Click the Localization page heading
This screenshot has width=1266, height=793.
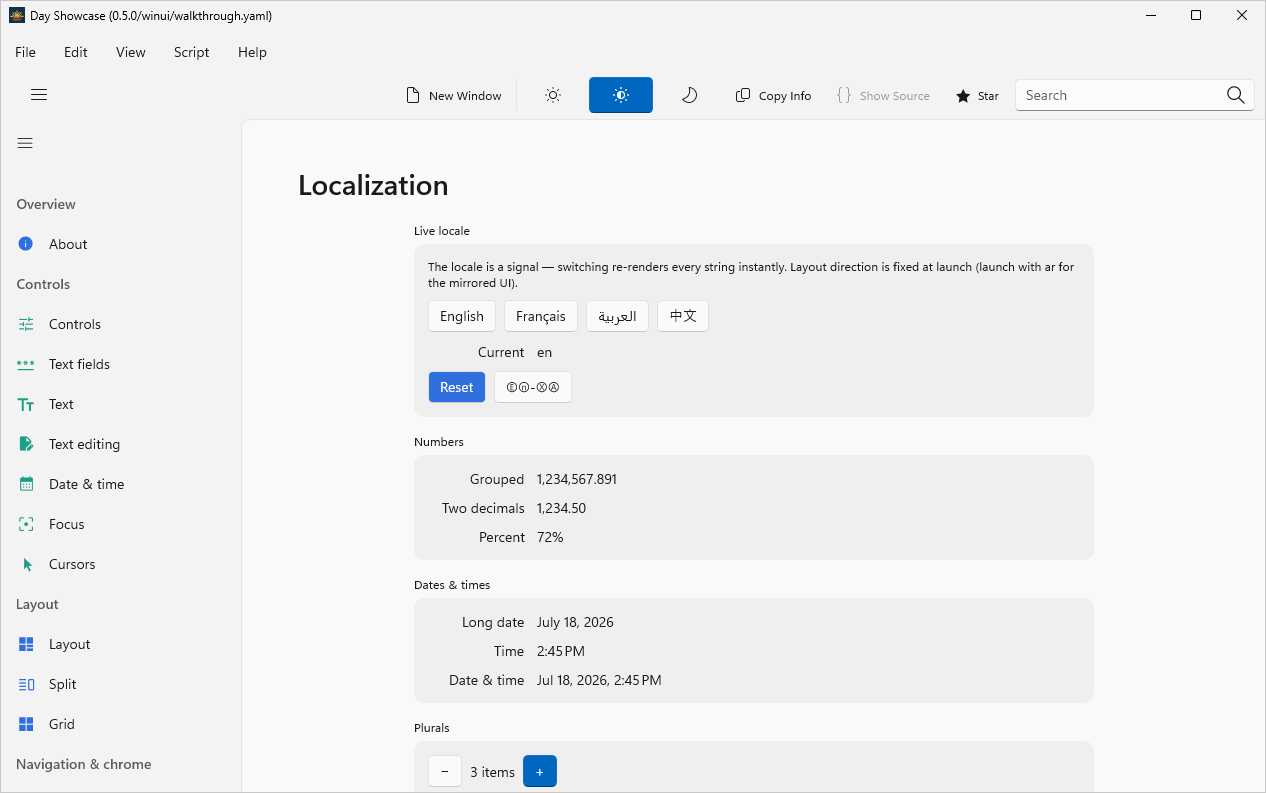373,186
